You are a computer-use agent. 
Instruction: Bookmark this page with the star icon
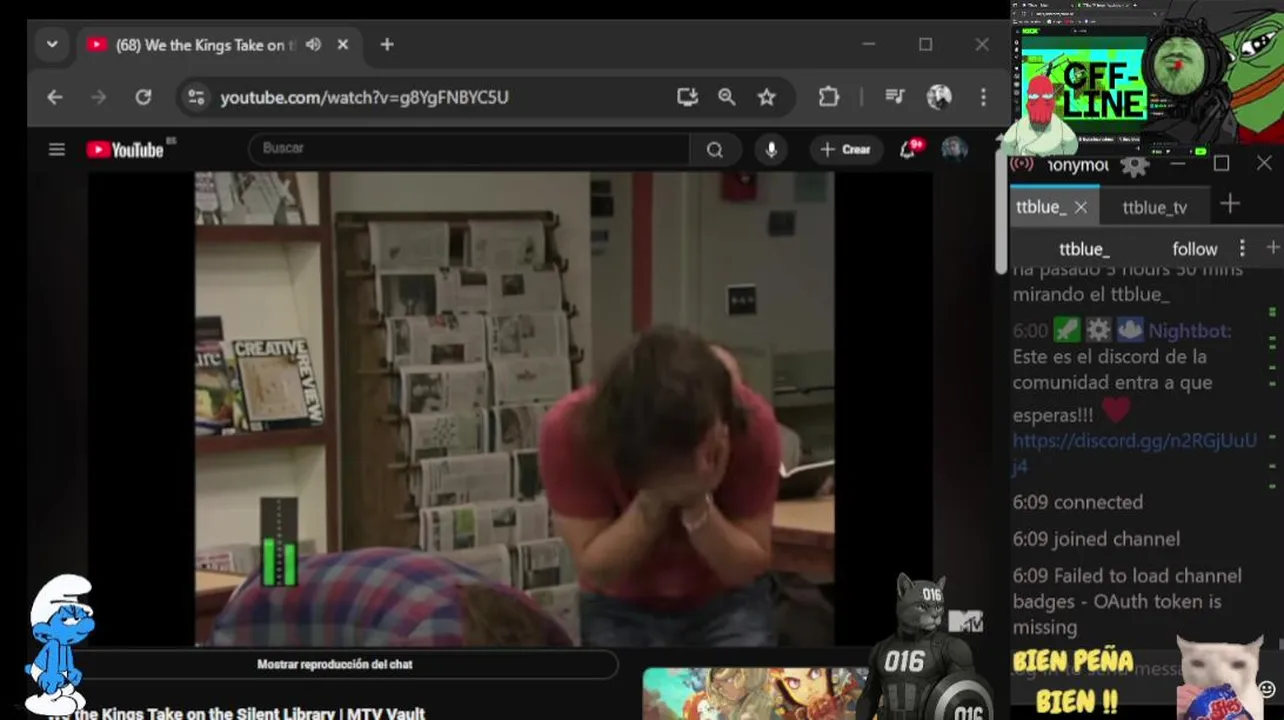766,97
